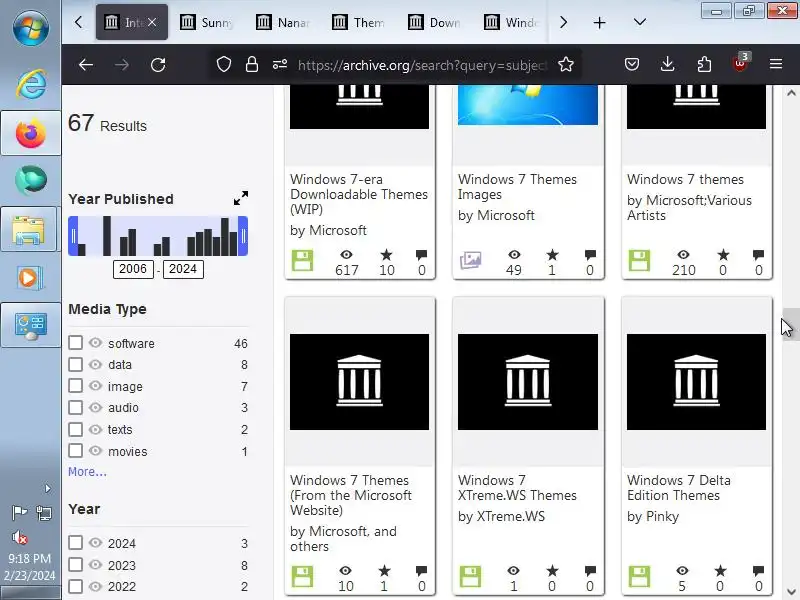Click the uBlock Origin extension icon
The height and width of the screenshot is (600, 800).
pyautogui.click(x=740, y=63)
